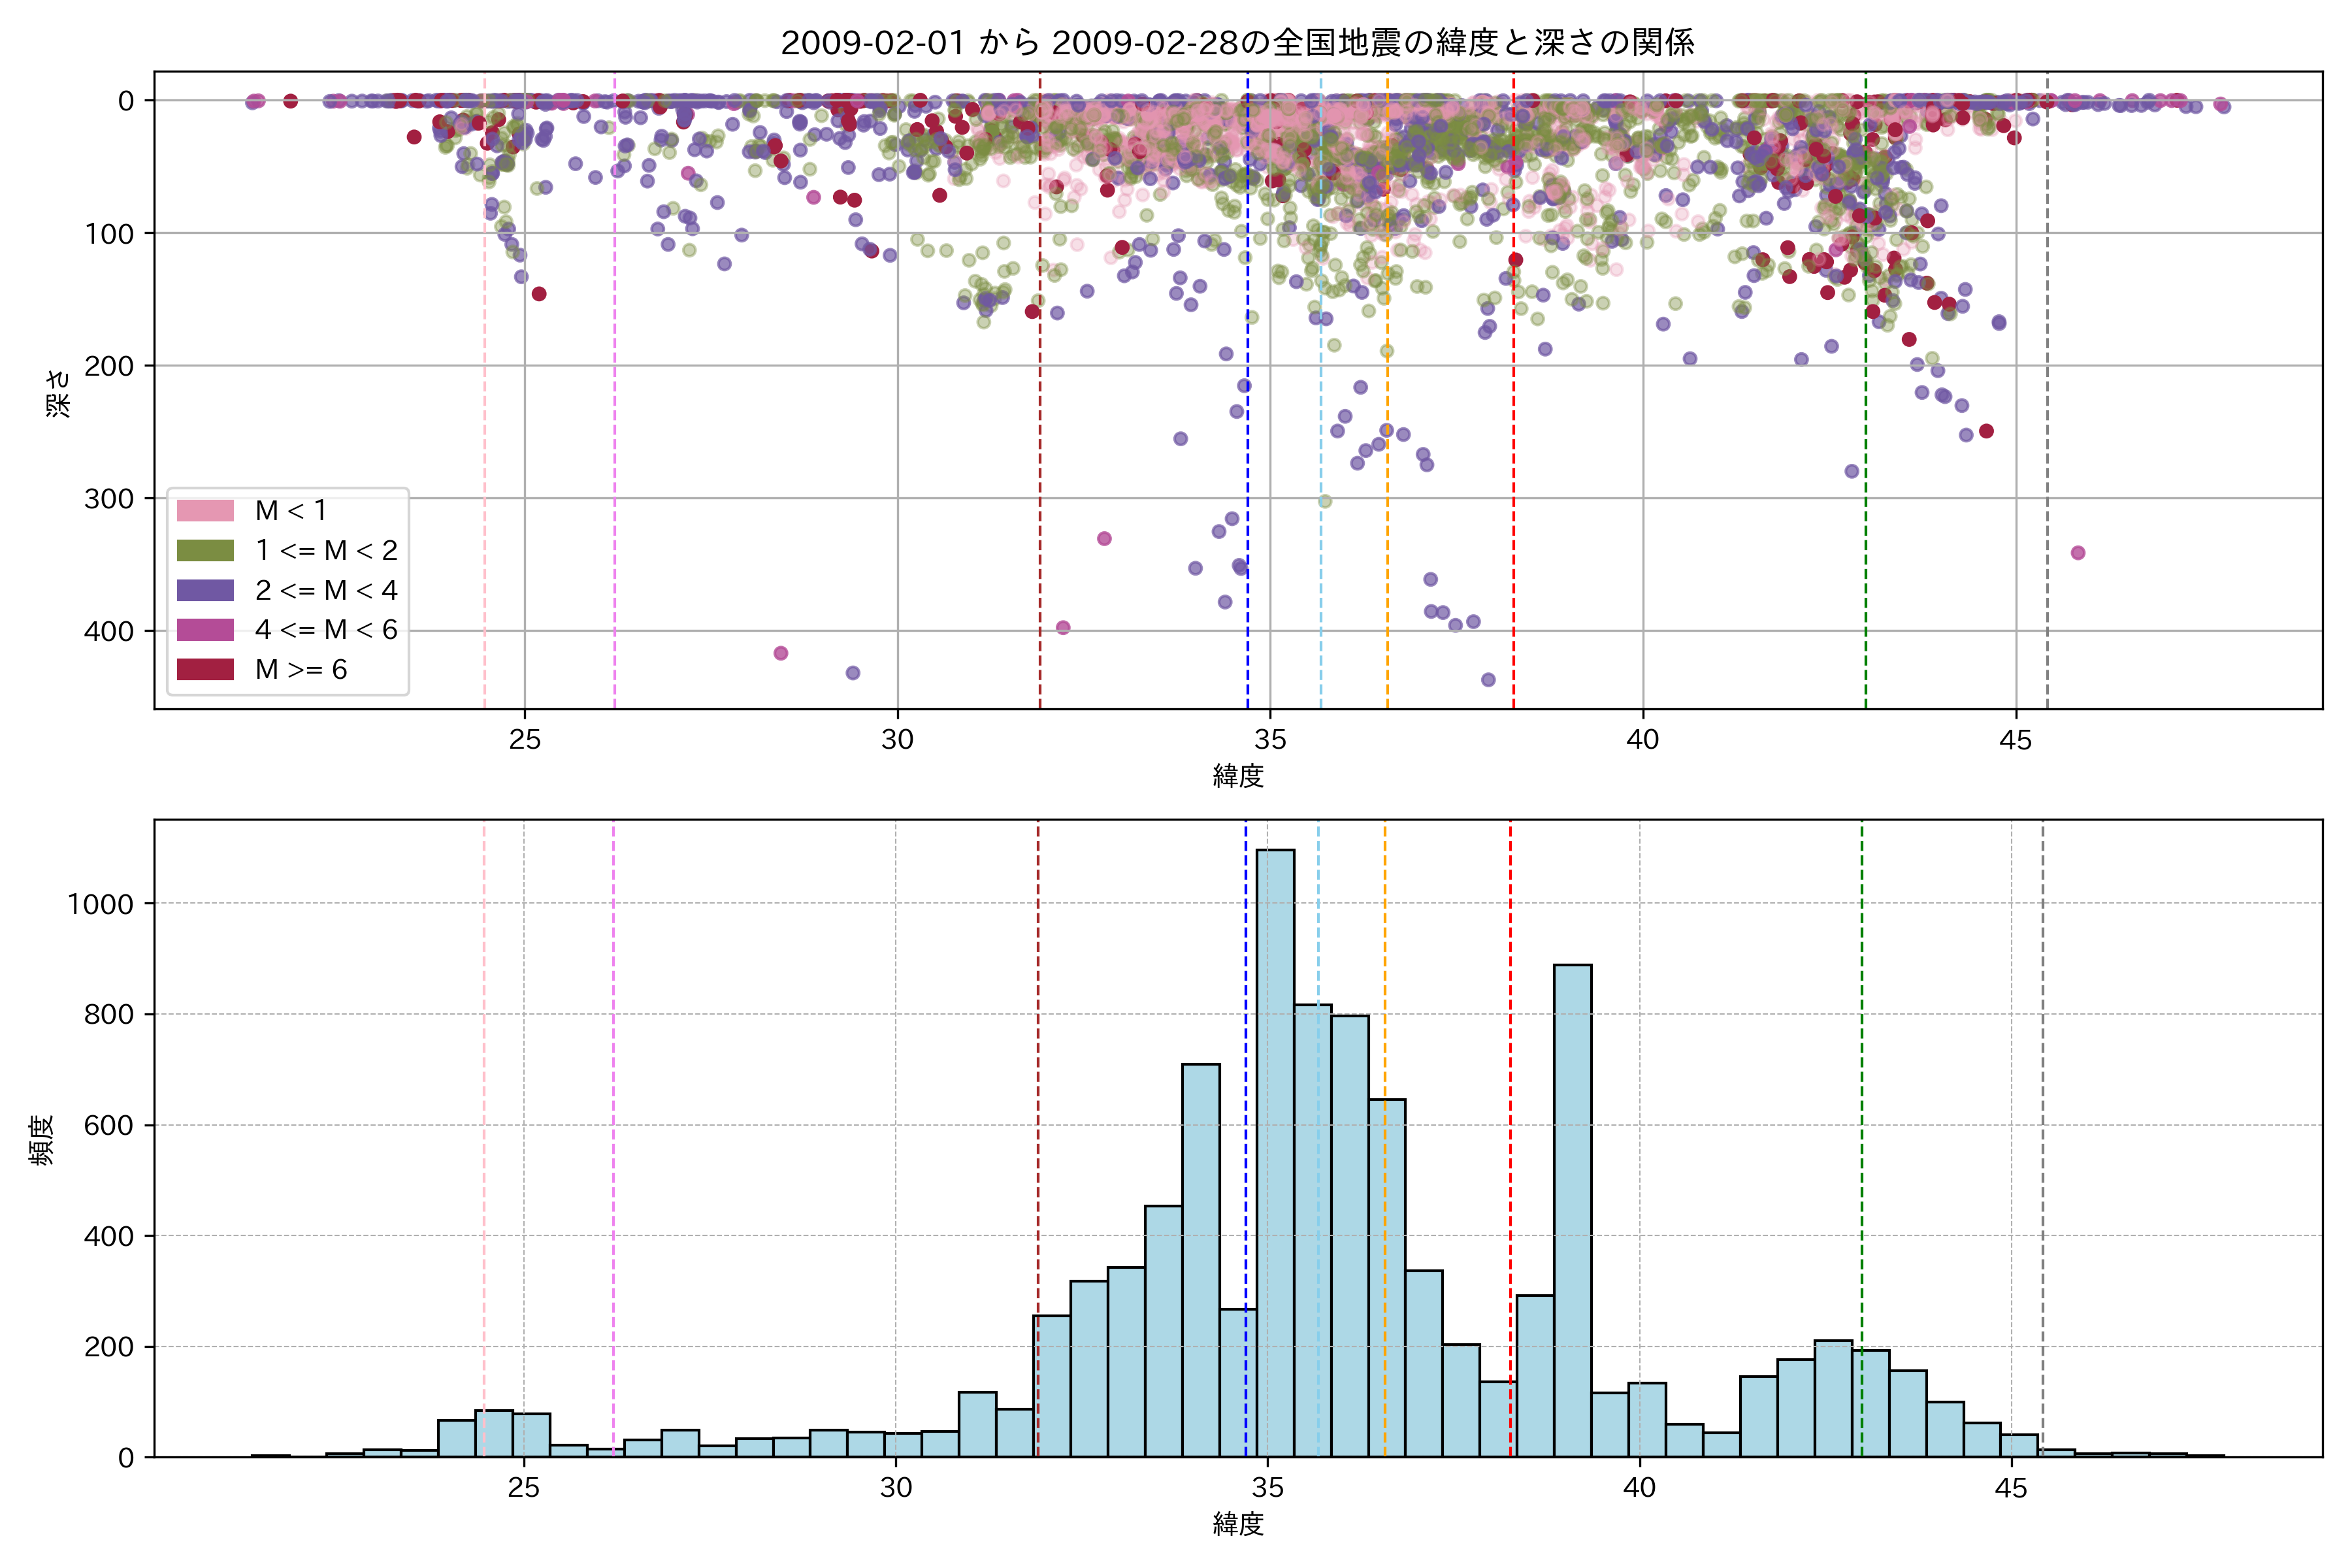Click the olive '1 <= M < 2' legend swatch
2352x1568 pixels.
tap(205, 551)
